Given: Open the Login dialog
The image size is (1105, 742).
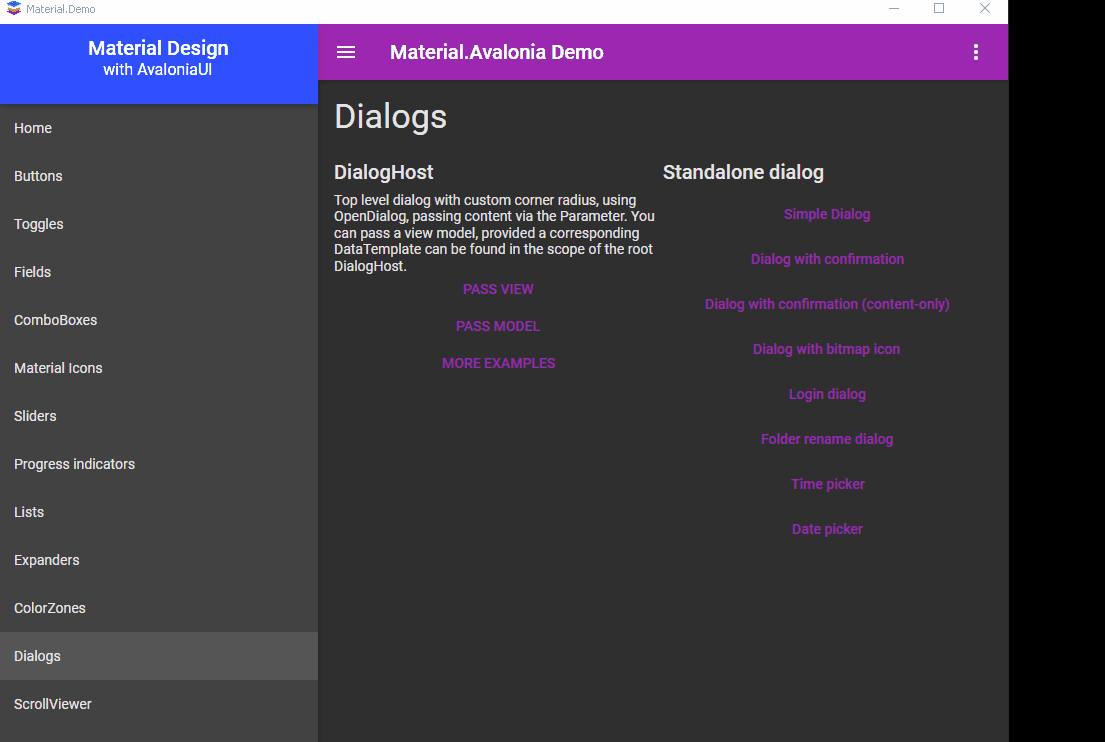Looking at the screenshot, I should coord(827,394).
